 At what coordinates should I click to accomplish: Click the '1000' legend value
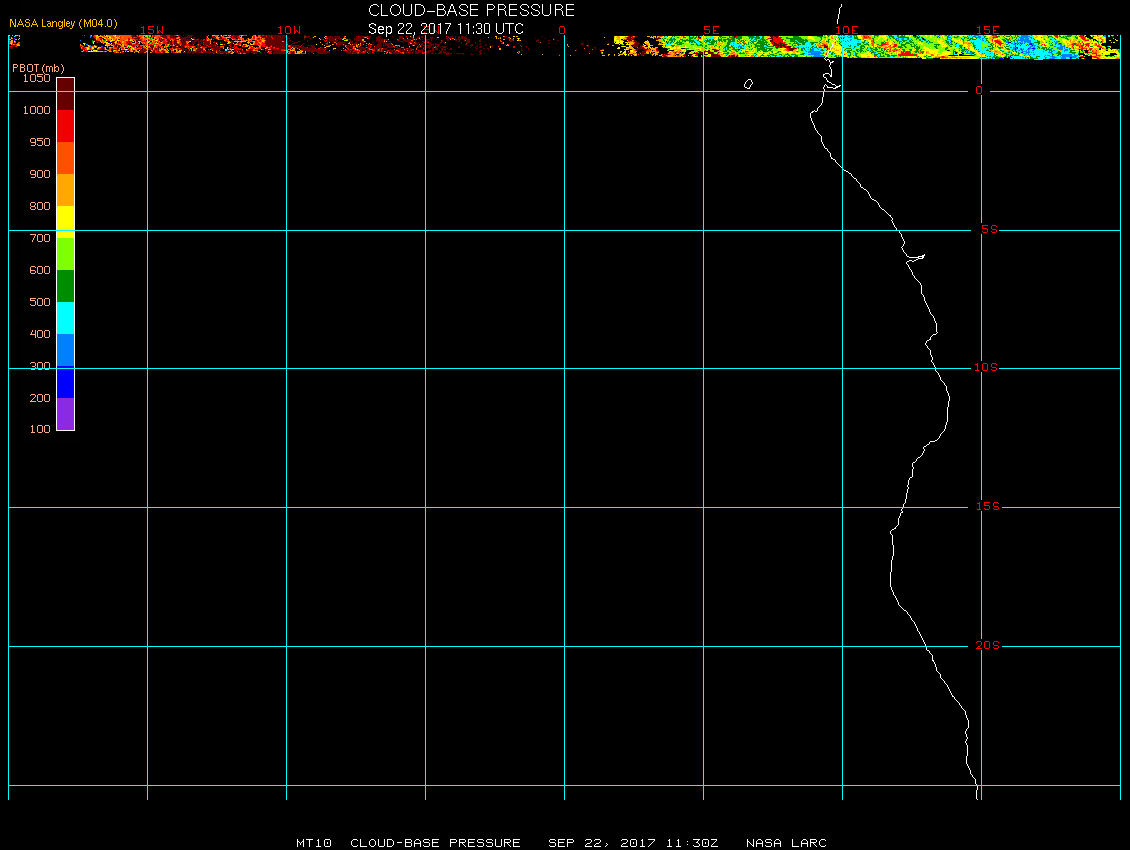click(x=37, y=110)
